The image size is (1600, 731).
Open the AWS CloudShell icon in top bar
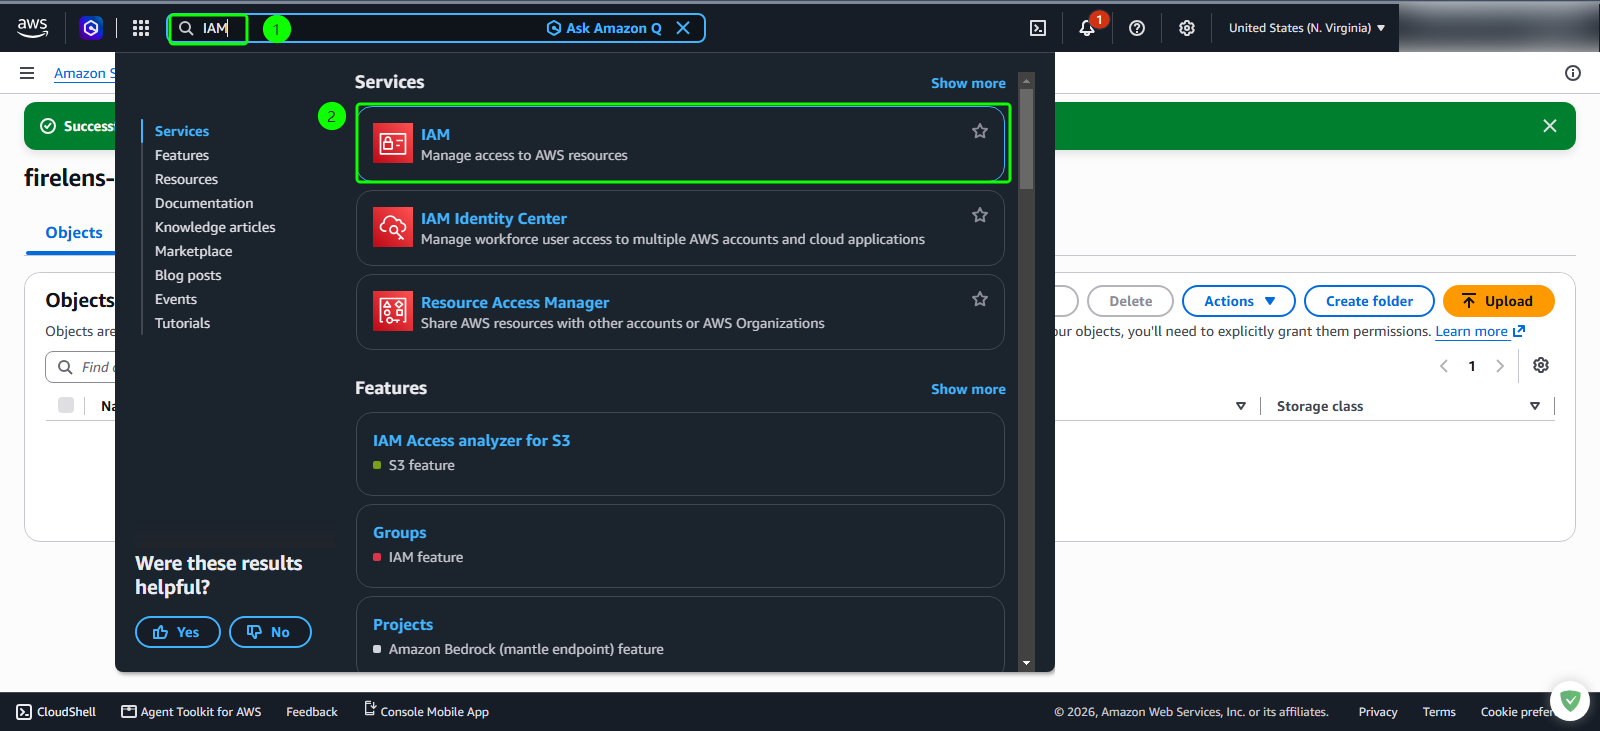pyautogui.click(x=1038, y=28)
